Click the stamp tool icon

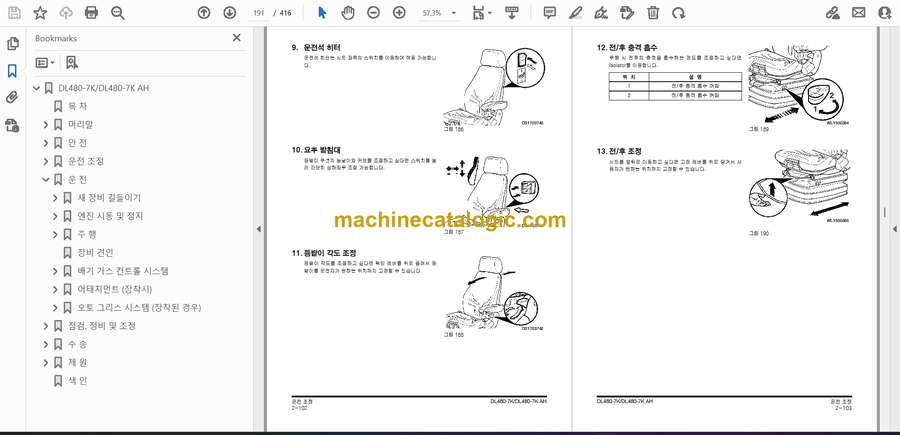click(x=627, y=13)
